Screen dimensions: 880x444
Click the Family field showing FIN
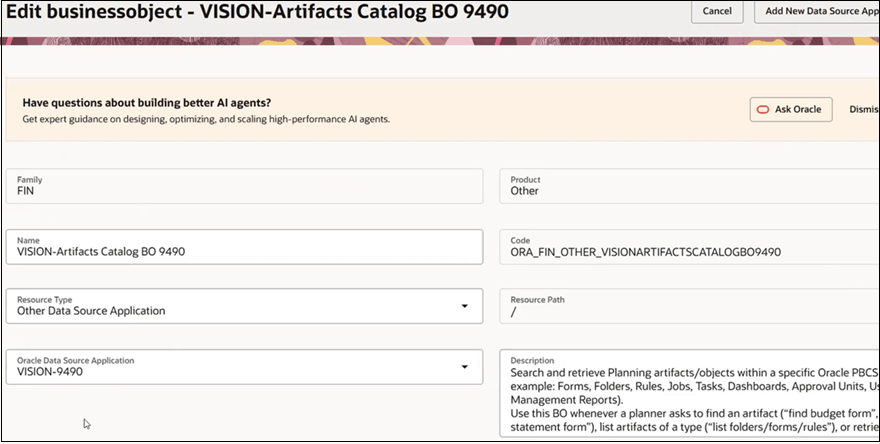[x=244, y=186]
